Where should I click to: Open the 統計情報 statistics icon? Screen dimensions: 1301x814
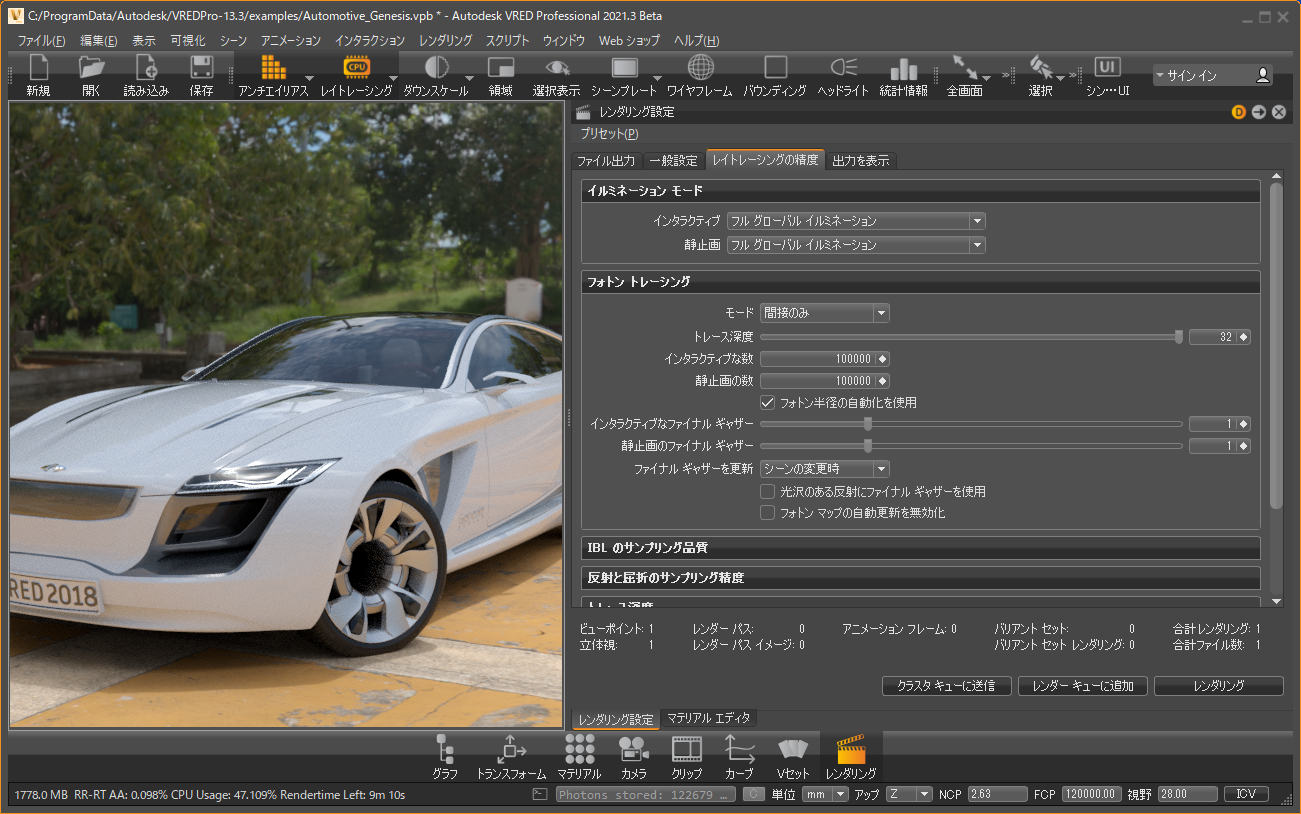pos(903,68)
